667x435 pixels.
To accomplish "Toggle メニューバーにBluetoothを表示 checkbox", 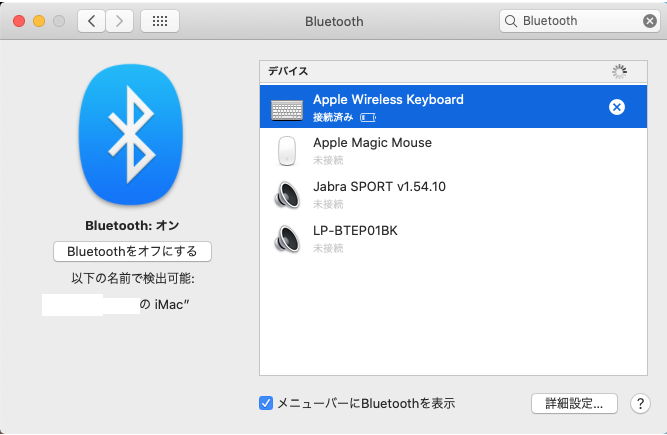I will pyautogui.click(x=266, y=403).
